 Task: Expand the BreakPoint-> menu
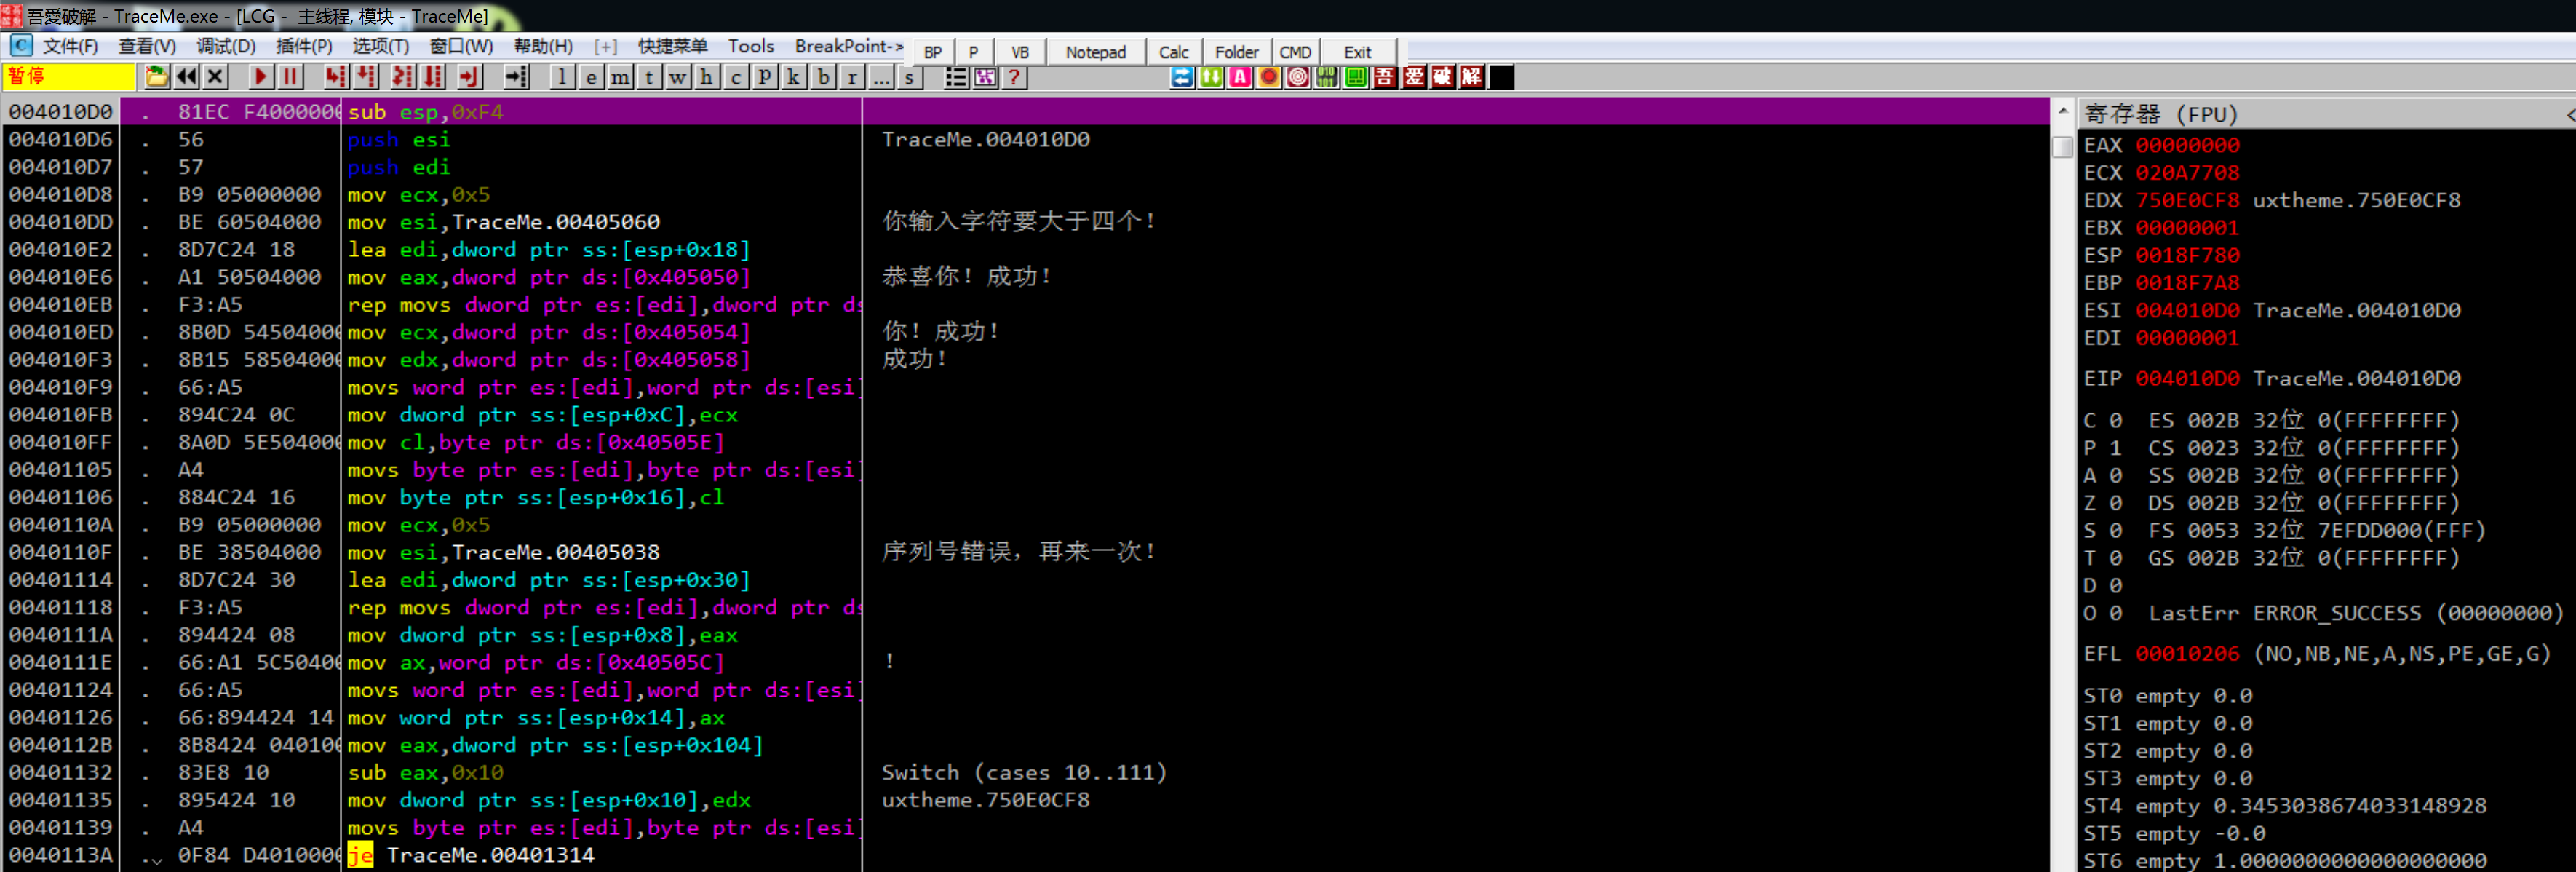click(848, 46)
